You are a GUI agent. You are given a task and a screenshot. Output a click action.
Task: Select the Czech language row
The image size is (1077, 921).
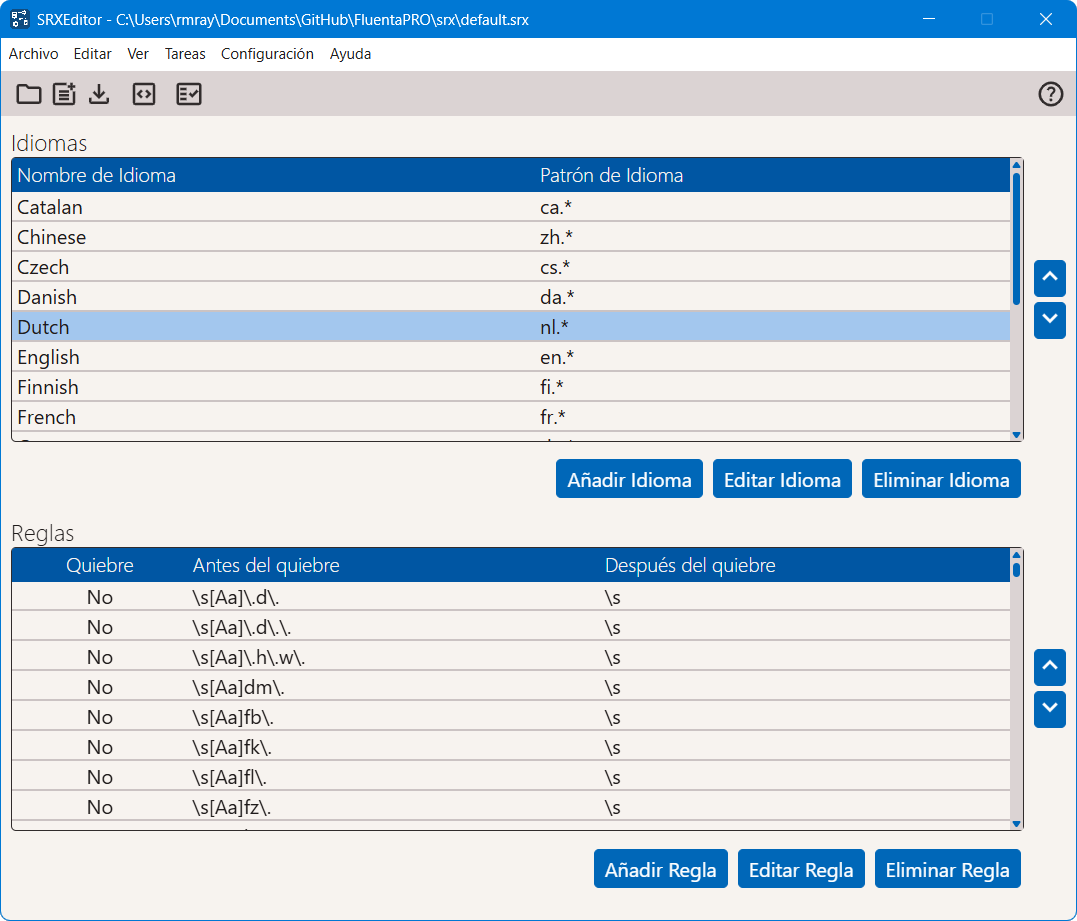[511, 267]
